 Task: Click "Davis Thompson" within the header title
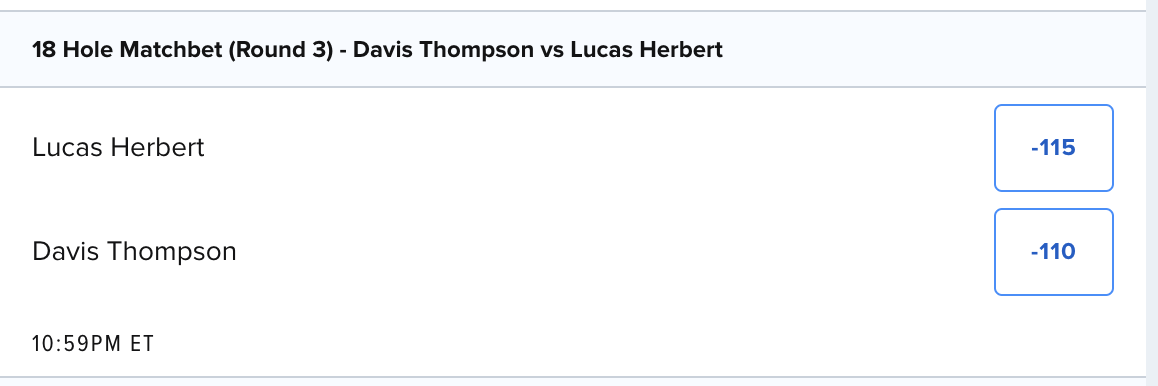[x=445, y=50]
